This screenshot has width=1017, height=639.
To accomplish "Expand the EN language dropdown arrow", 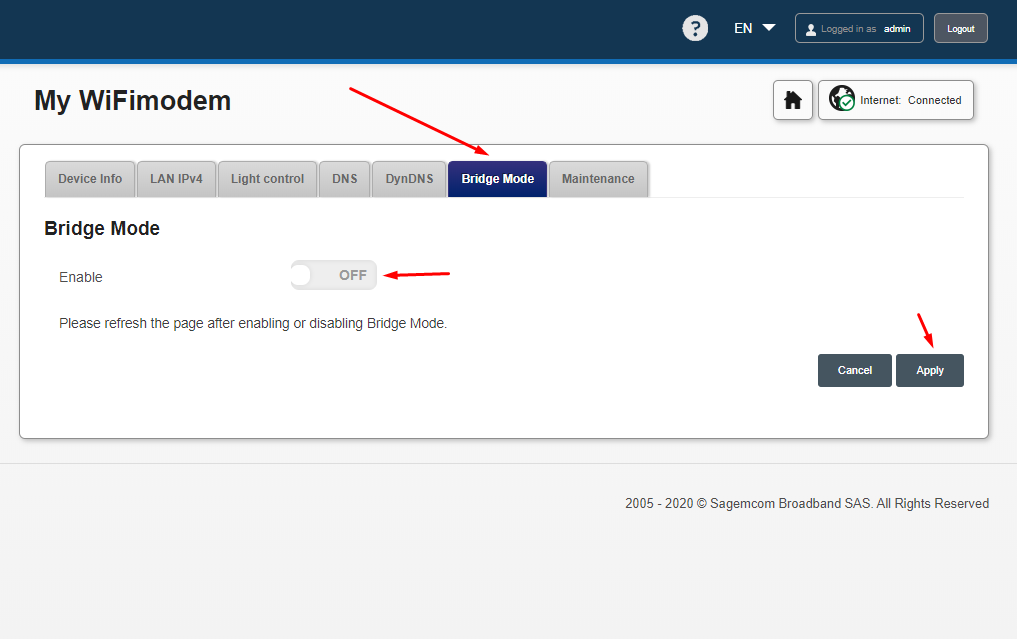I will coord(768,28).
